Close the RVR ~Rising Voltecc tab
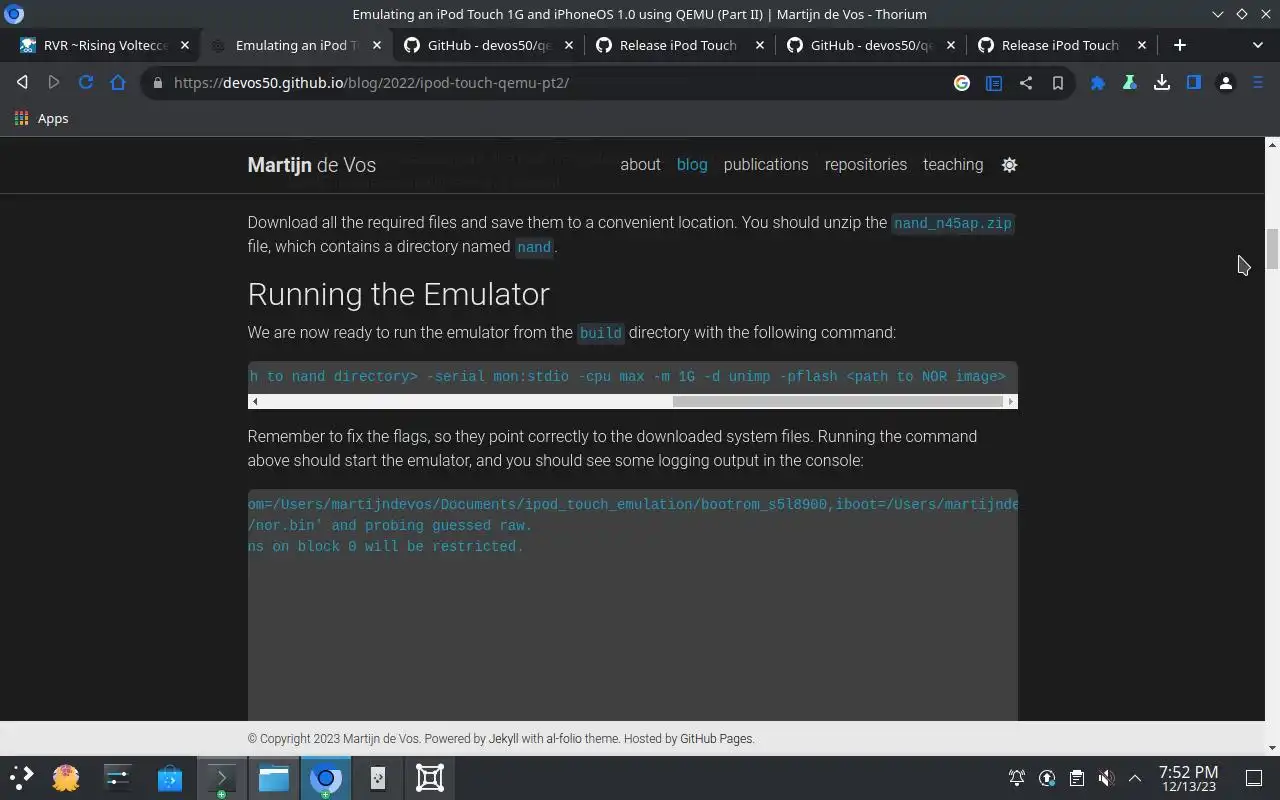 (x=185, y=45)
